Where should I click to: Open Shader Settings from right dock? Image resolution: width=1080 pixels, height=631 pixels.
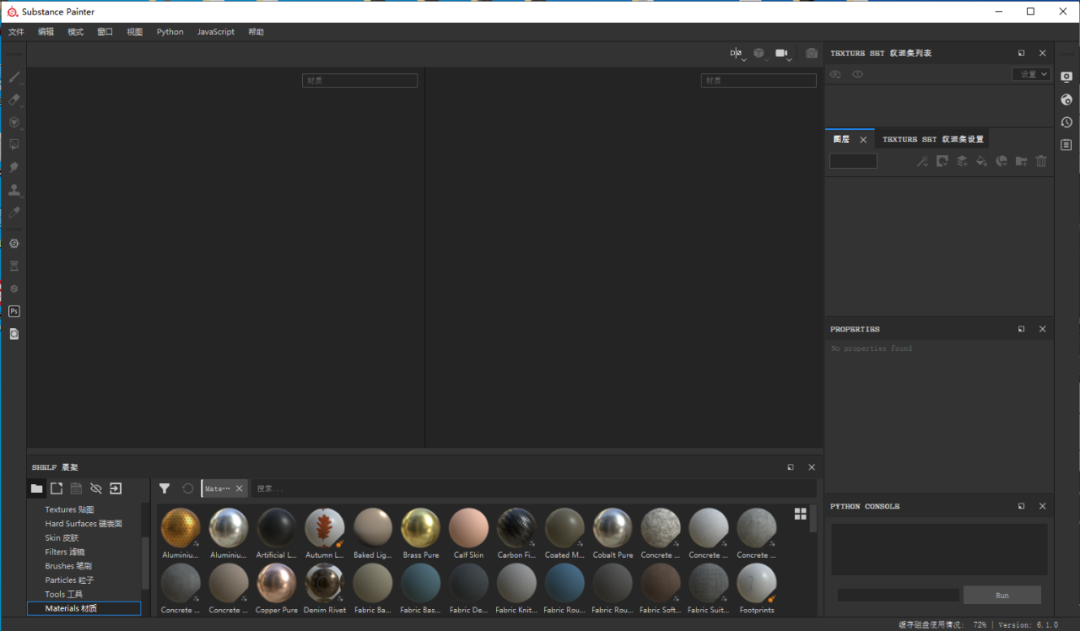(1066, 100)
